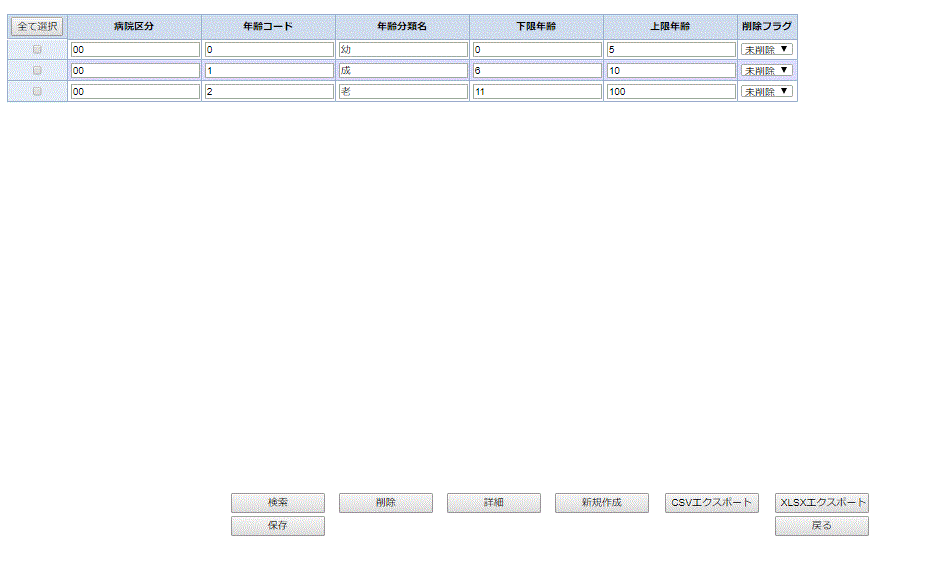Focus 病院区分 field in the 老 row
Image resolution: width=934 pixels, height=578 pixels.
point(135,91)
